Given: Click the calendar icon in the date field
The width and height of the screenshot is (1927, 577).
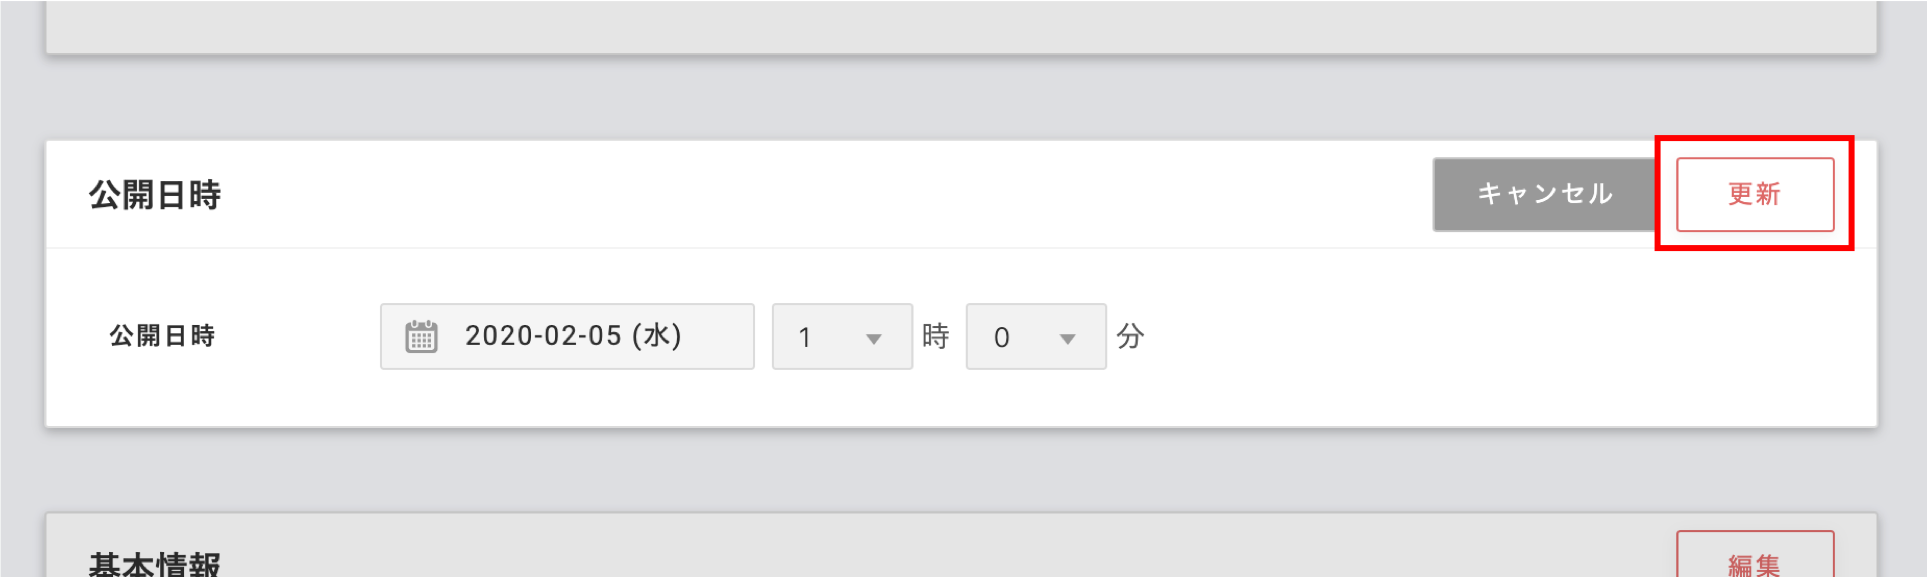Looking at the screenshot, I should [421, 337].
